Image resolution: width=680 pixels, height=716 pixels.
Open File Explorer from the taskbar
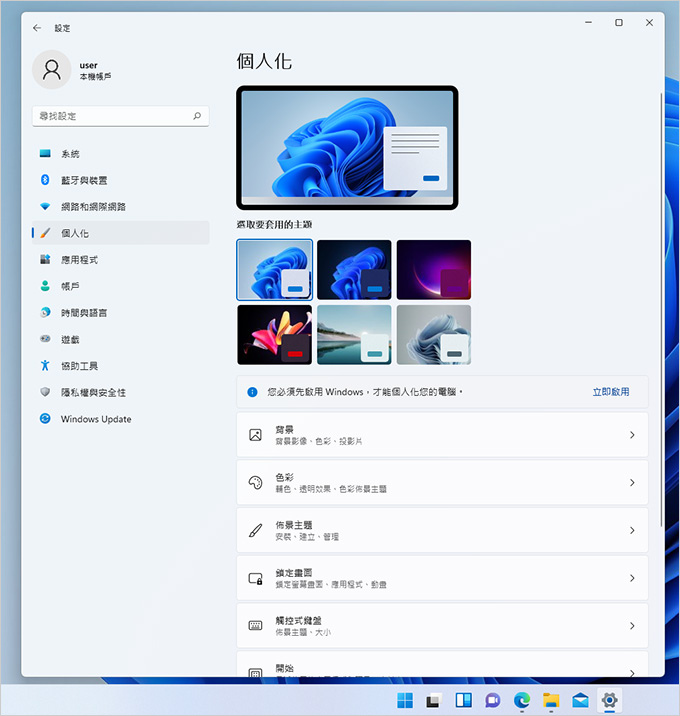[551, 700]
